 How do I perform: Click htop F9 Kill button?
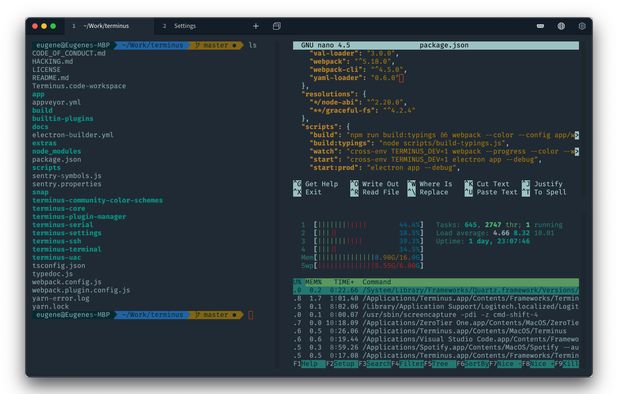567,364
